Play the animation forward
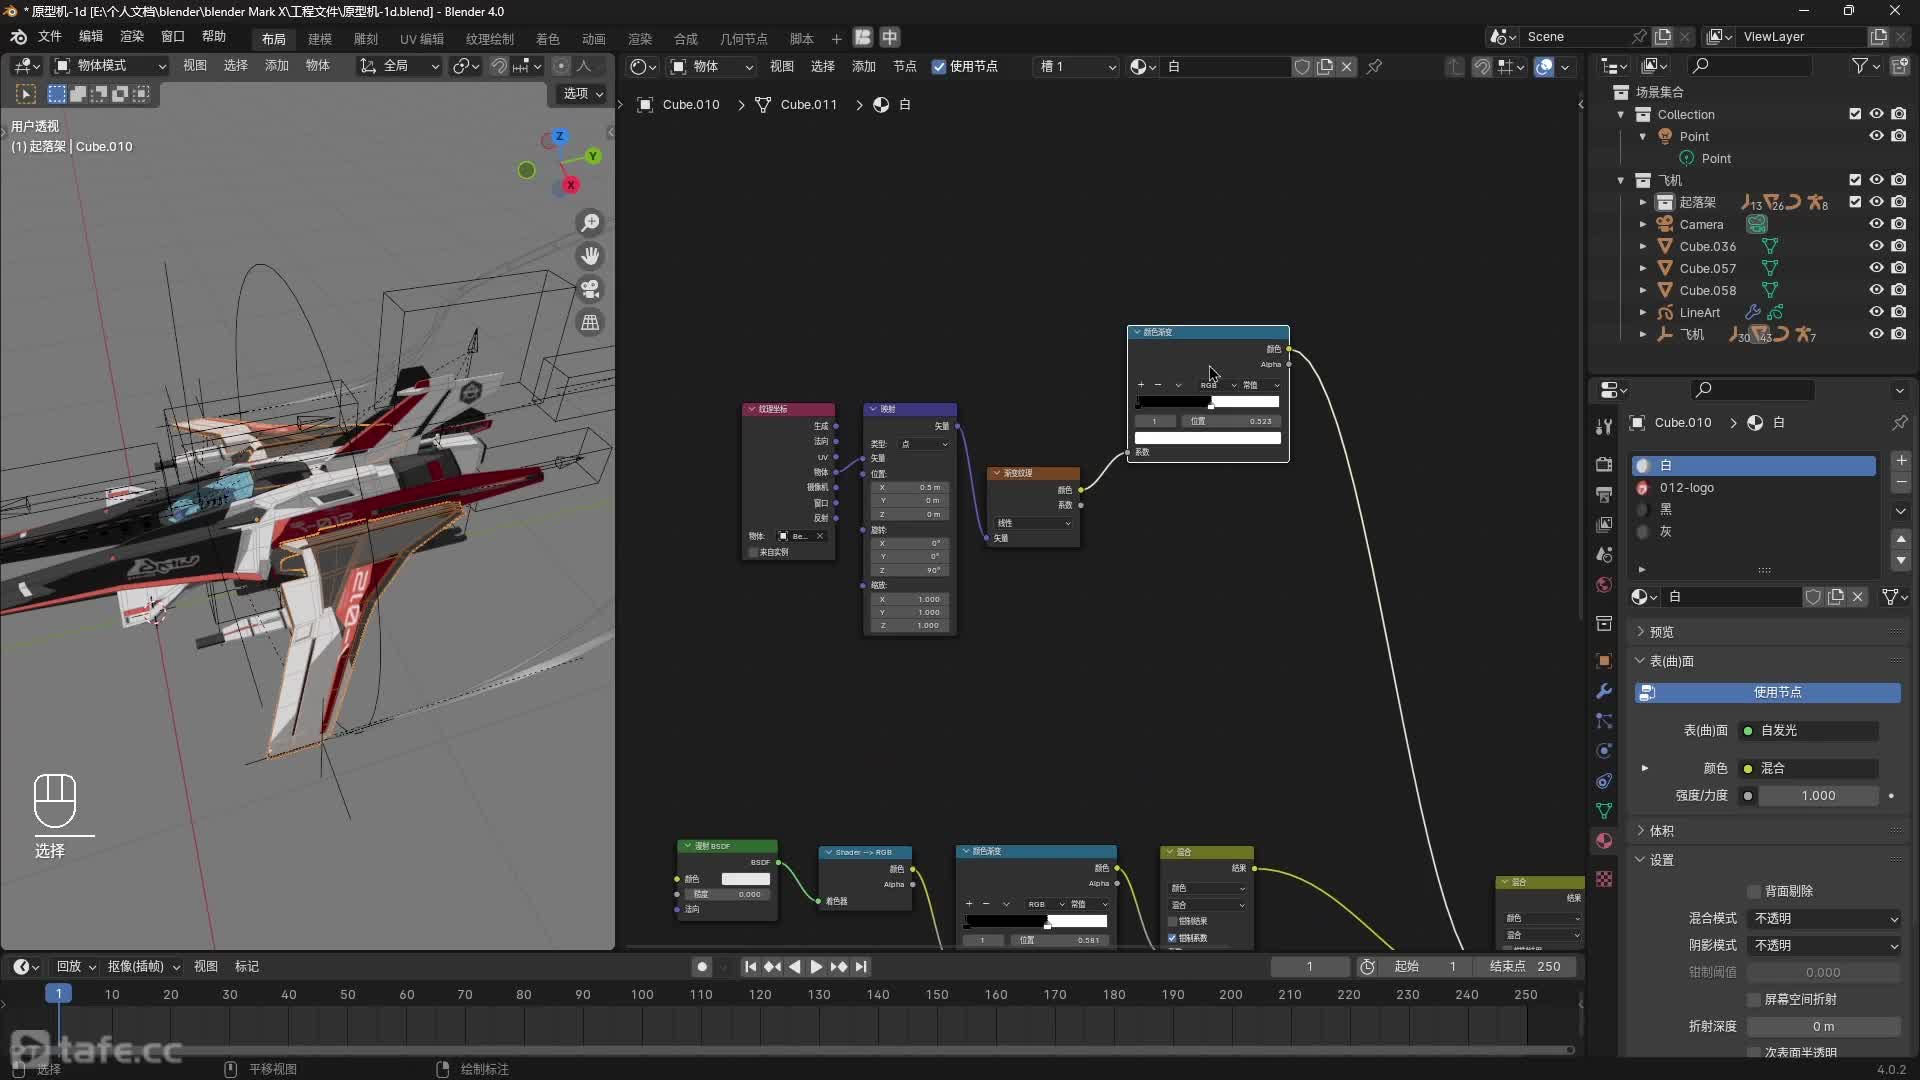Screen dimensions: 1920x1080 point(816,967)
